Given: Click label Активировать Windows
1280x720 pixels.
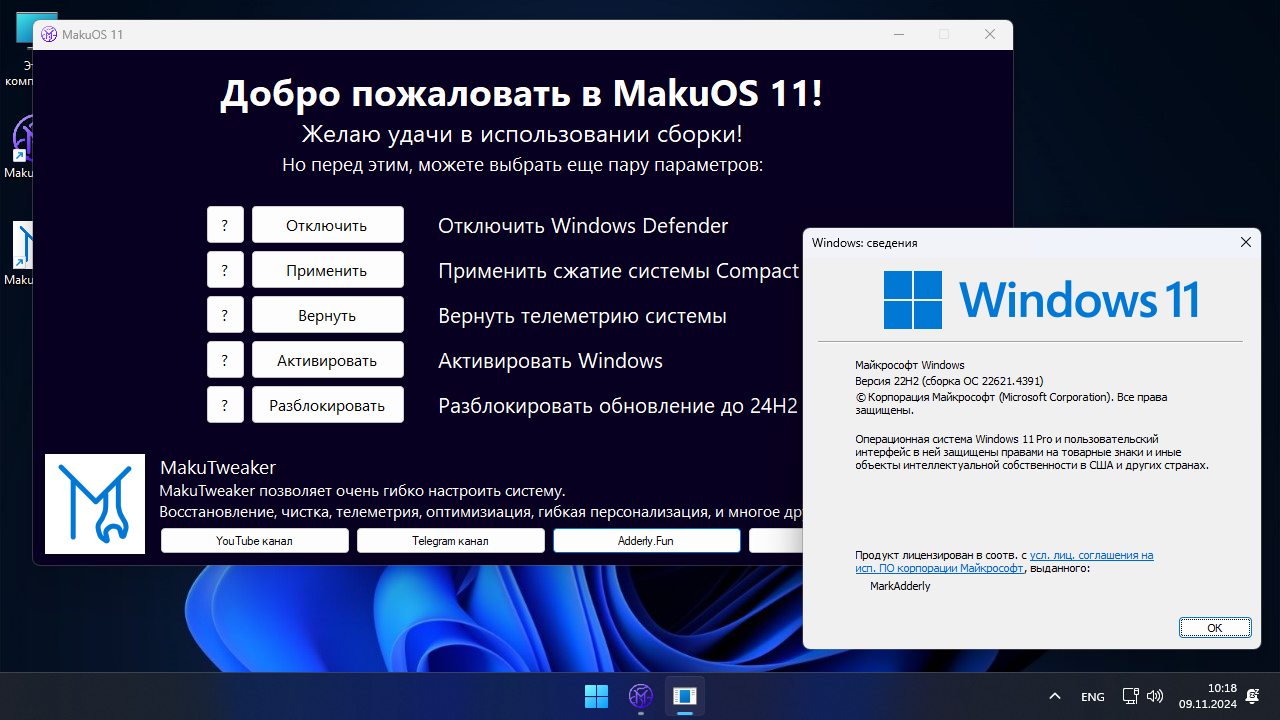Looking at the screenshot, I should tap(550, 361).
